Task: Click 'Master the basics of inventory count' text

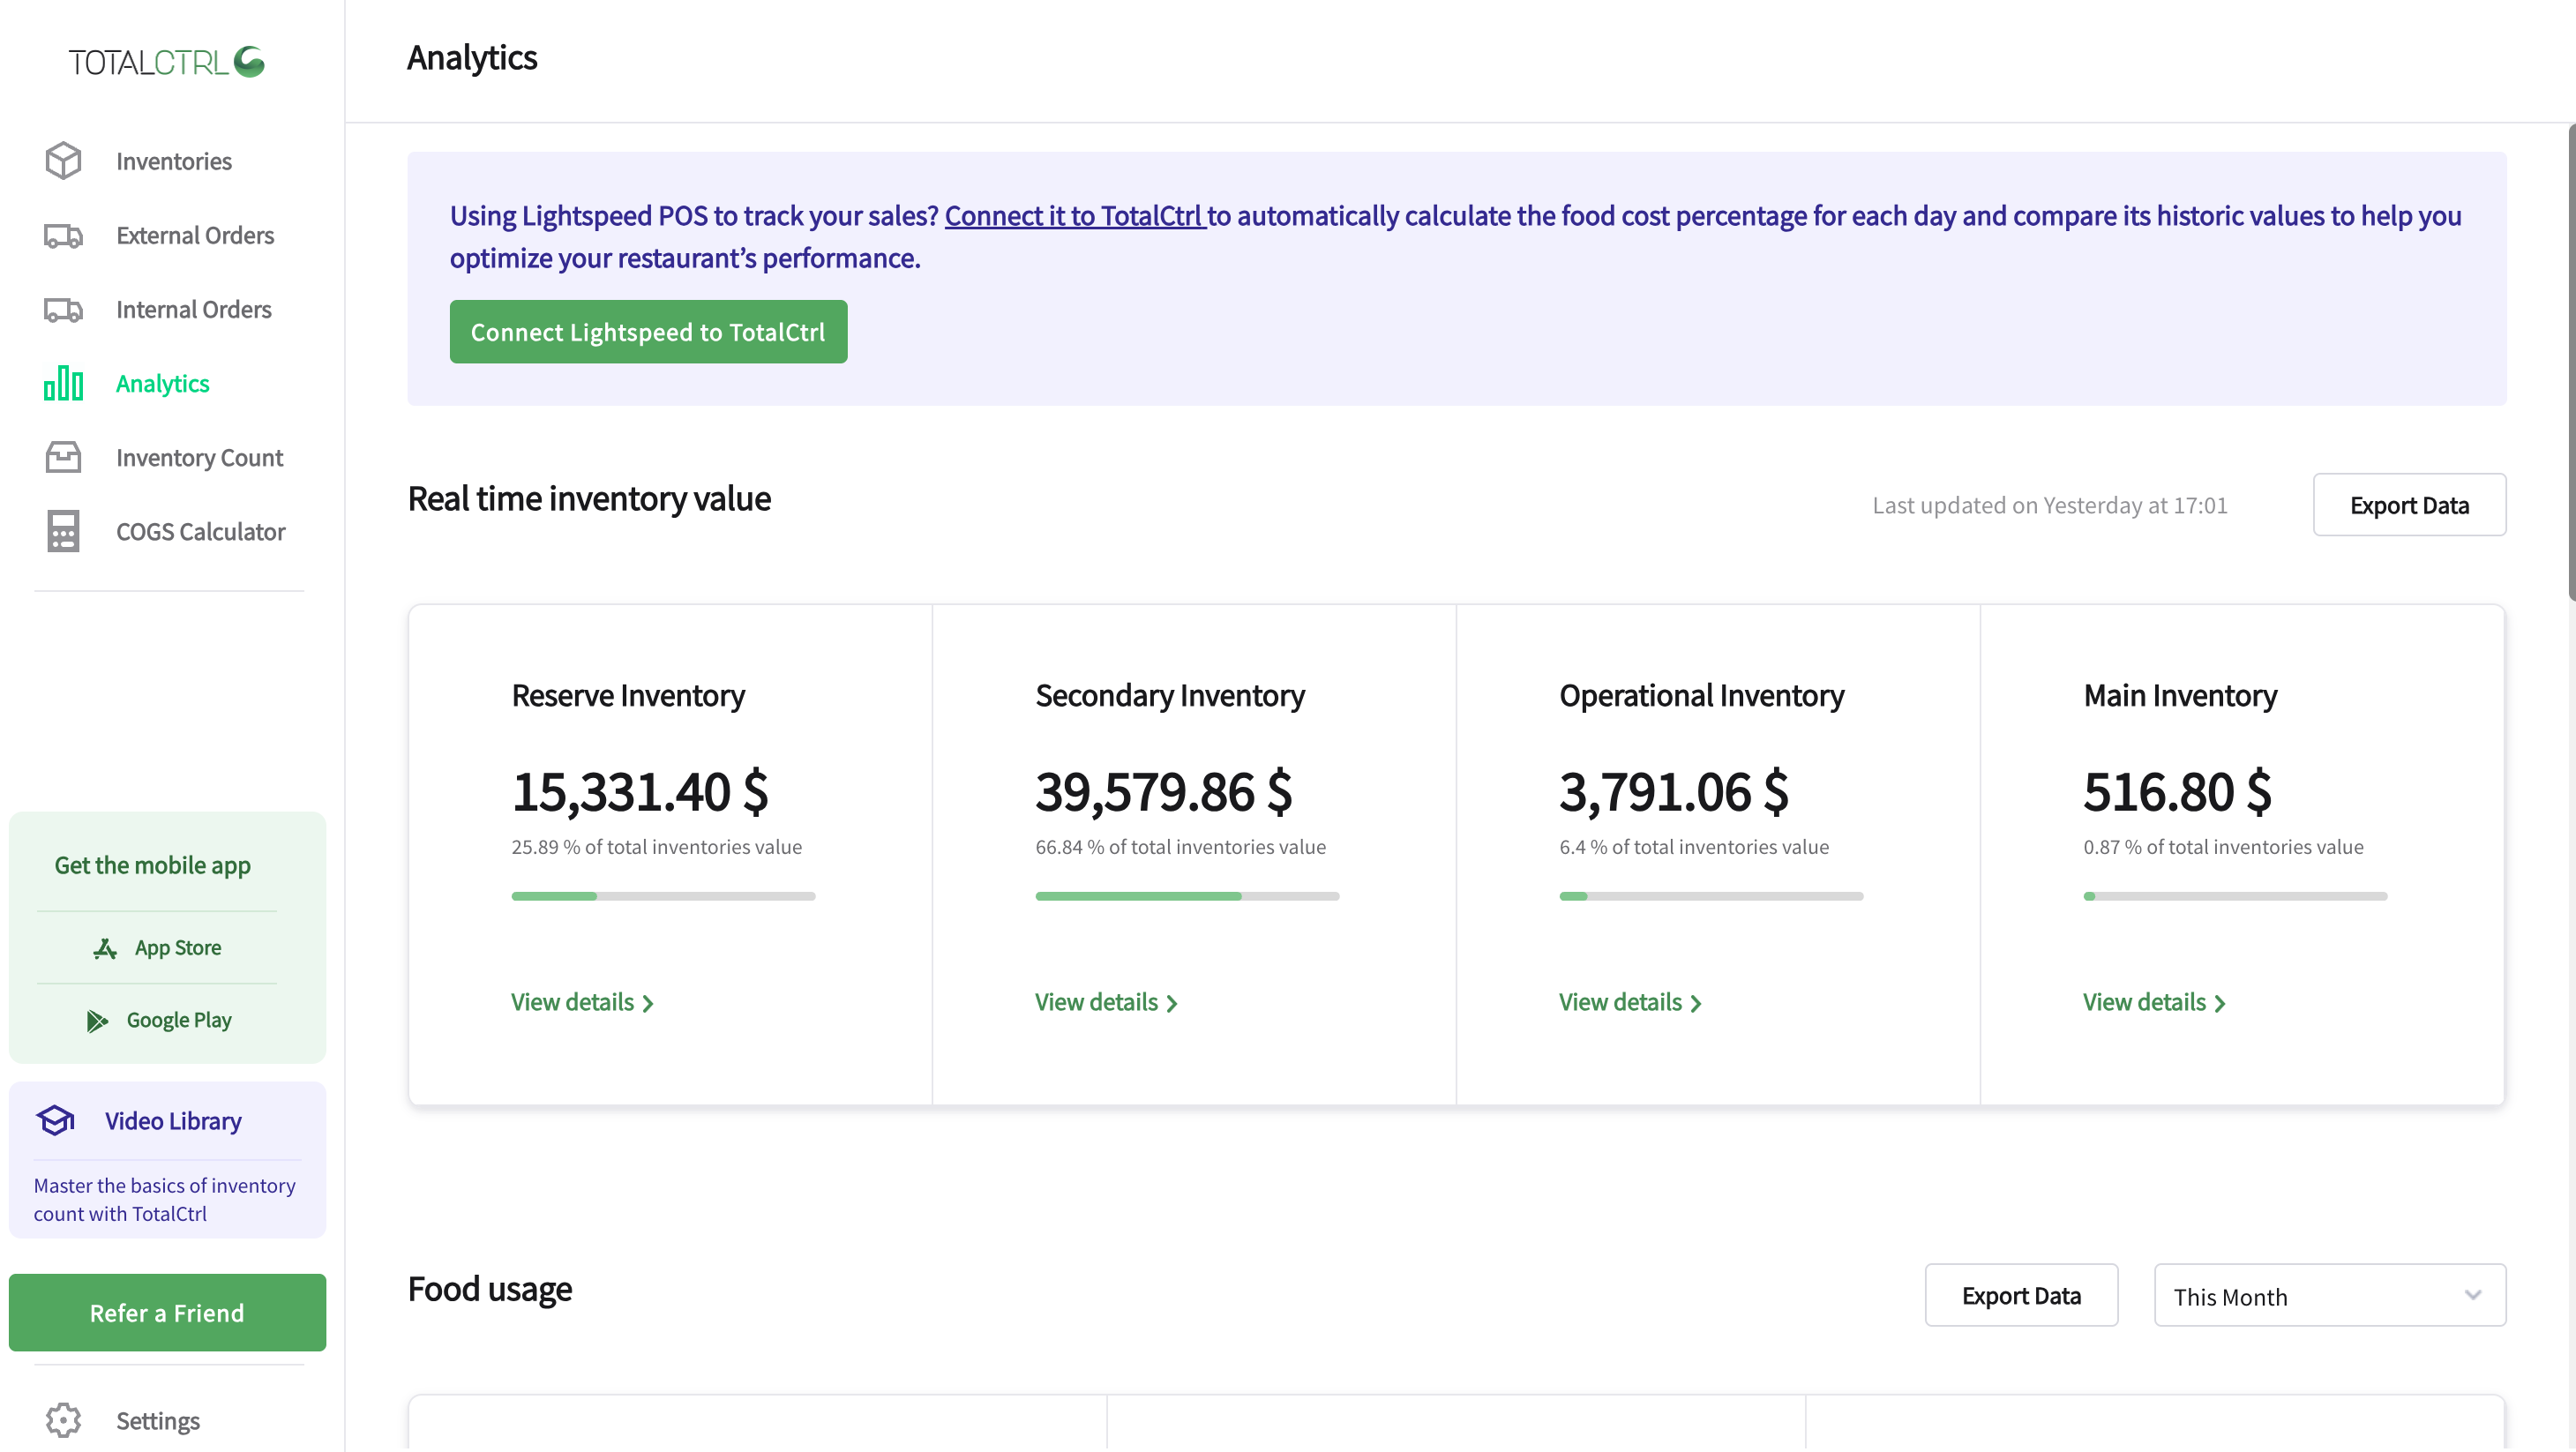Action: pos(164,1199)
